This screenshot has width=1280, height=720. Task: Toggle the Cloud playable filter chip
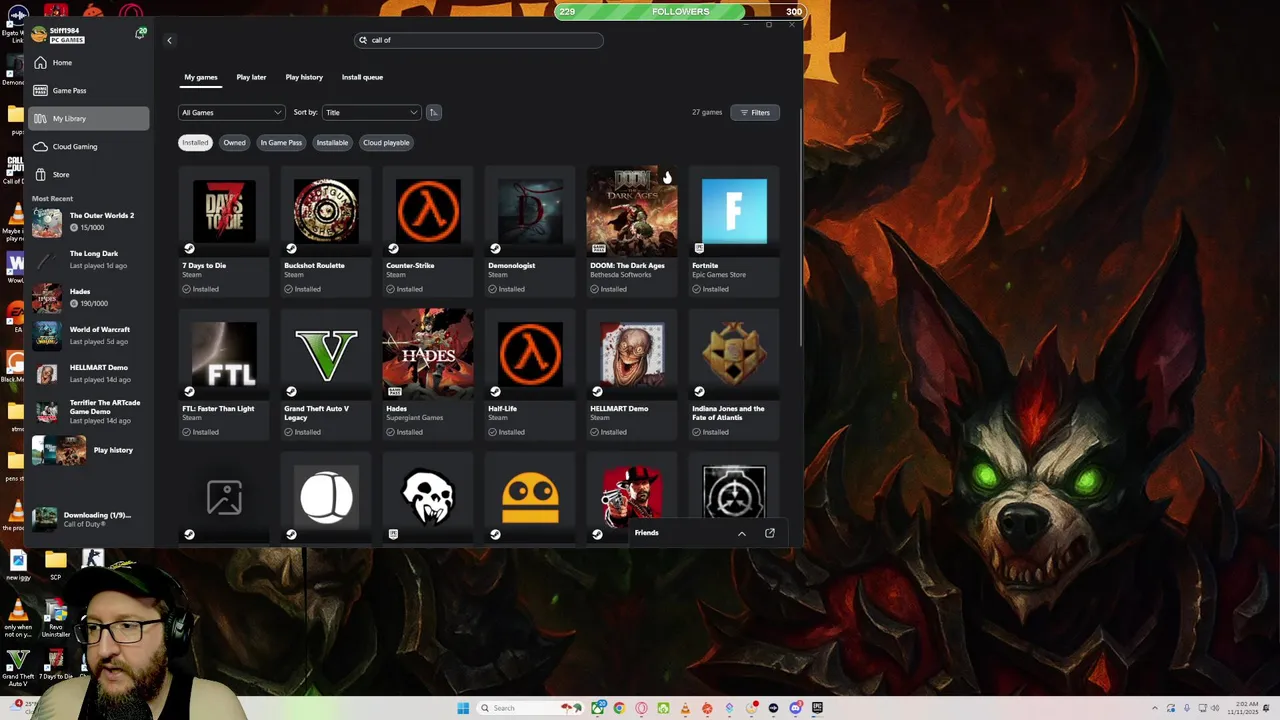coord(386,142)
